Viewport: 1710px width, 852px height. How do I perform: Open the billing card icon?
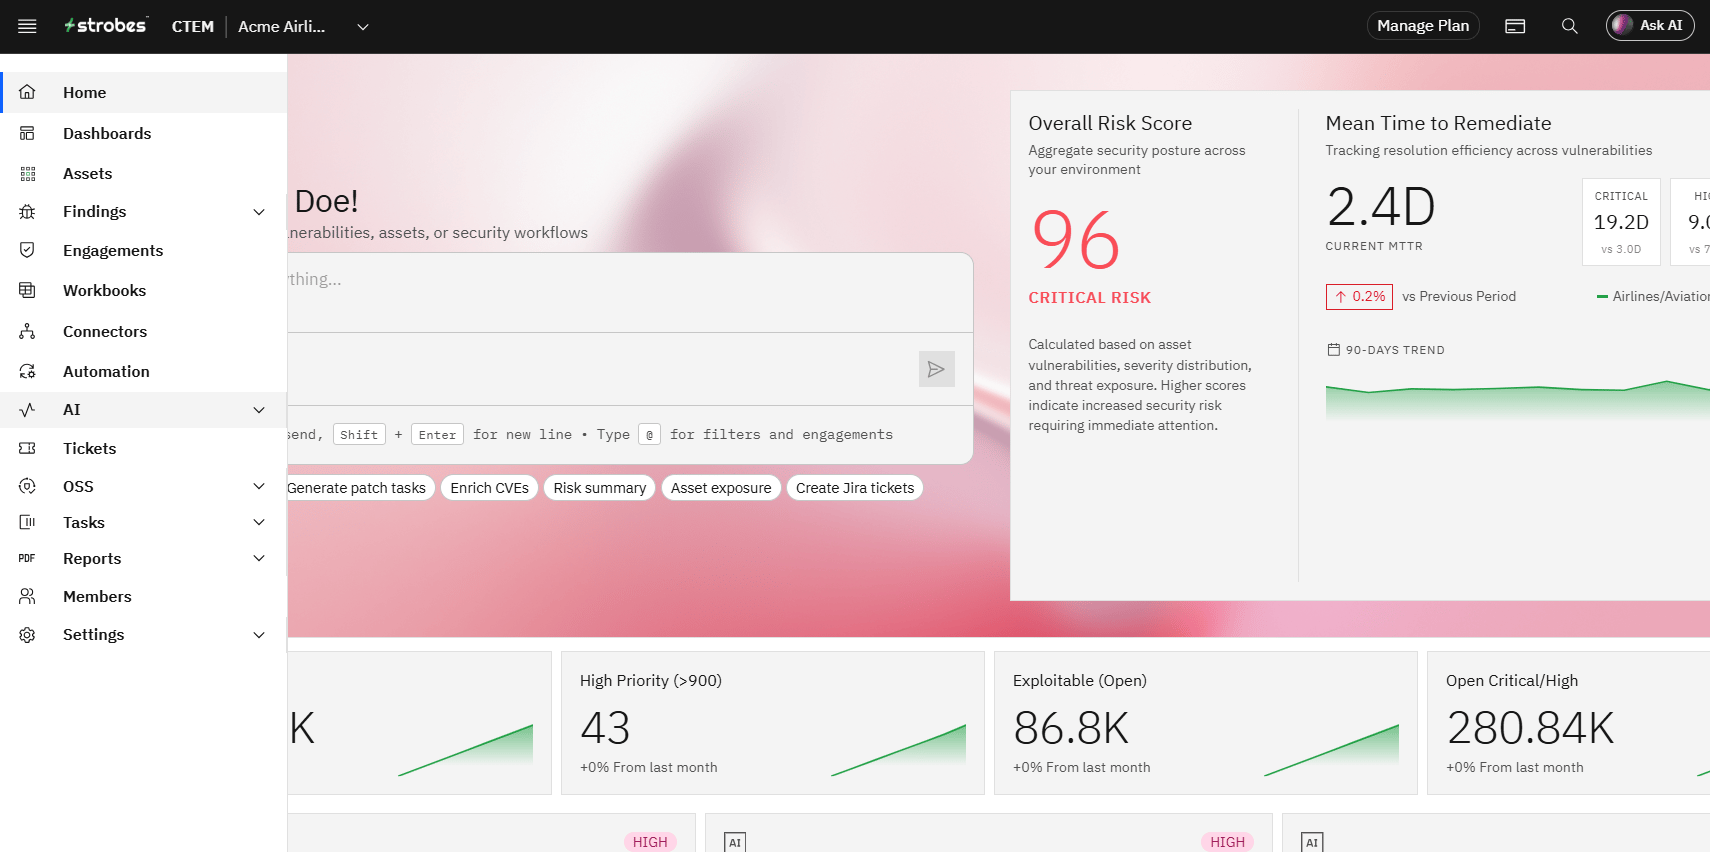[x=1515, y=26]
